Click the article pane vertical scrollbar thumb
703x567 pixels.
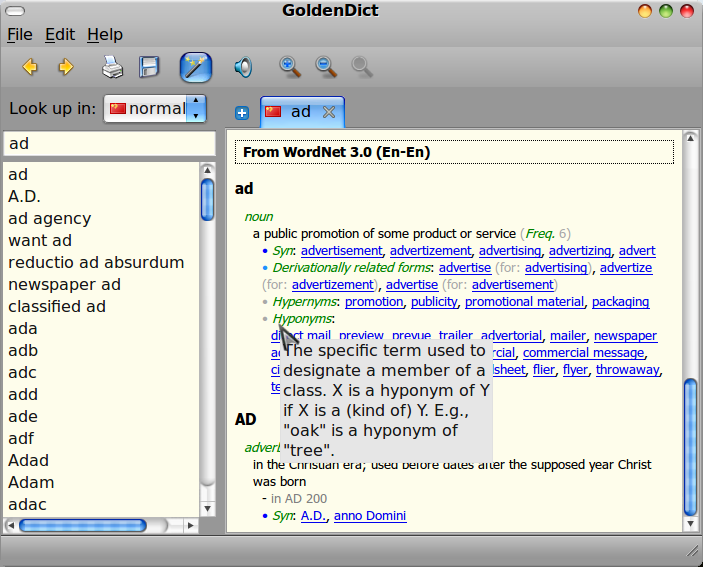(x=690, y=447)
